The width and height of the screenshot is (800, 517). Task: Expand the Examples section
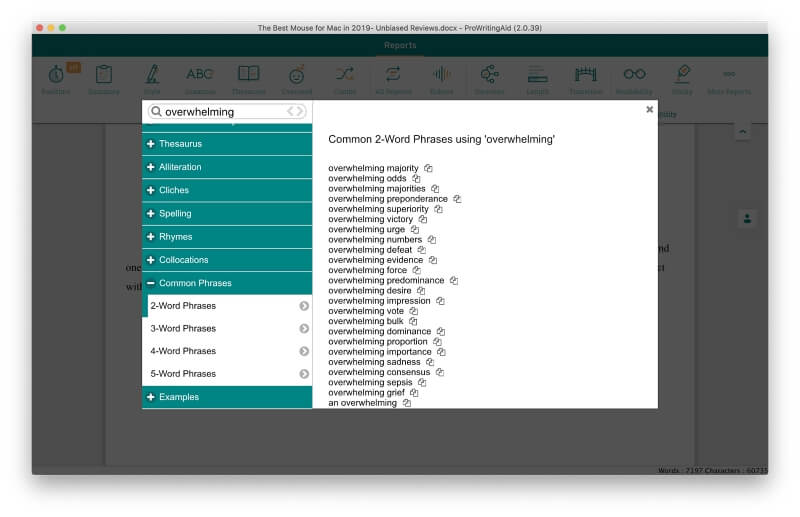coord(226,397)
